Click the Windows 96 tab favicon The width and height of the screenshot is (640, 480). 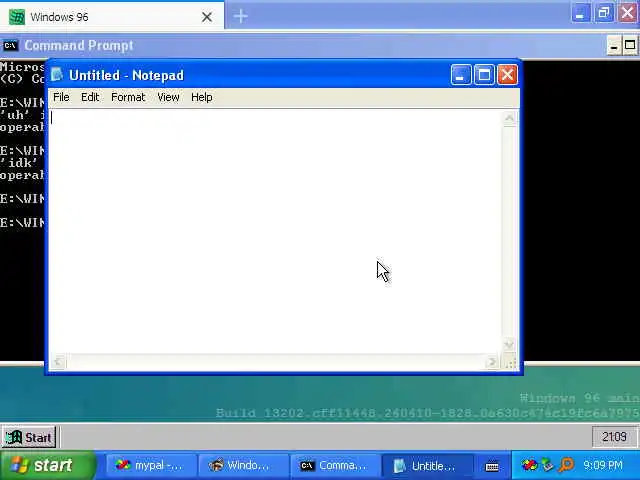[x=17, y=17]
